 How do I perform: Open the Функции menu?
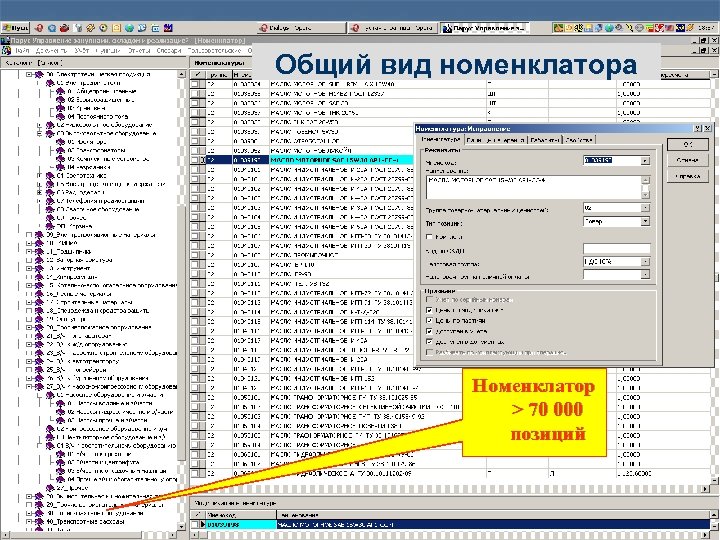tap(108, 50)
